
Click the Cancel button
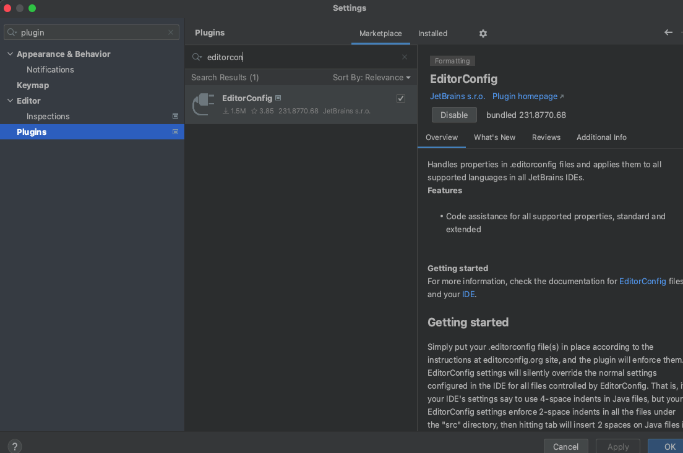(x=565, y=446)
